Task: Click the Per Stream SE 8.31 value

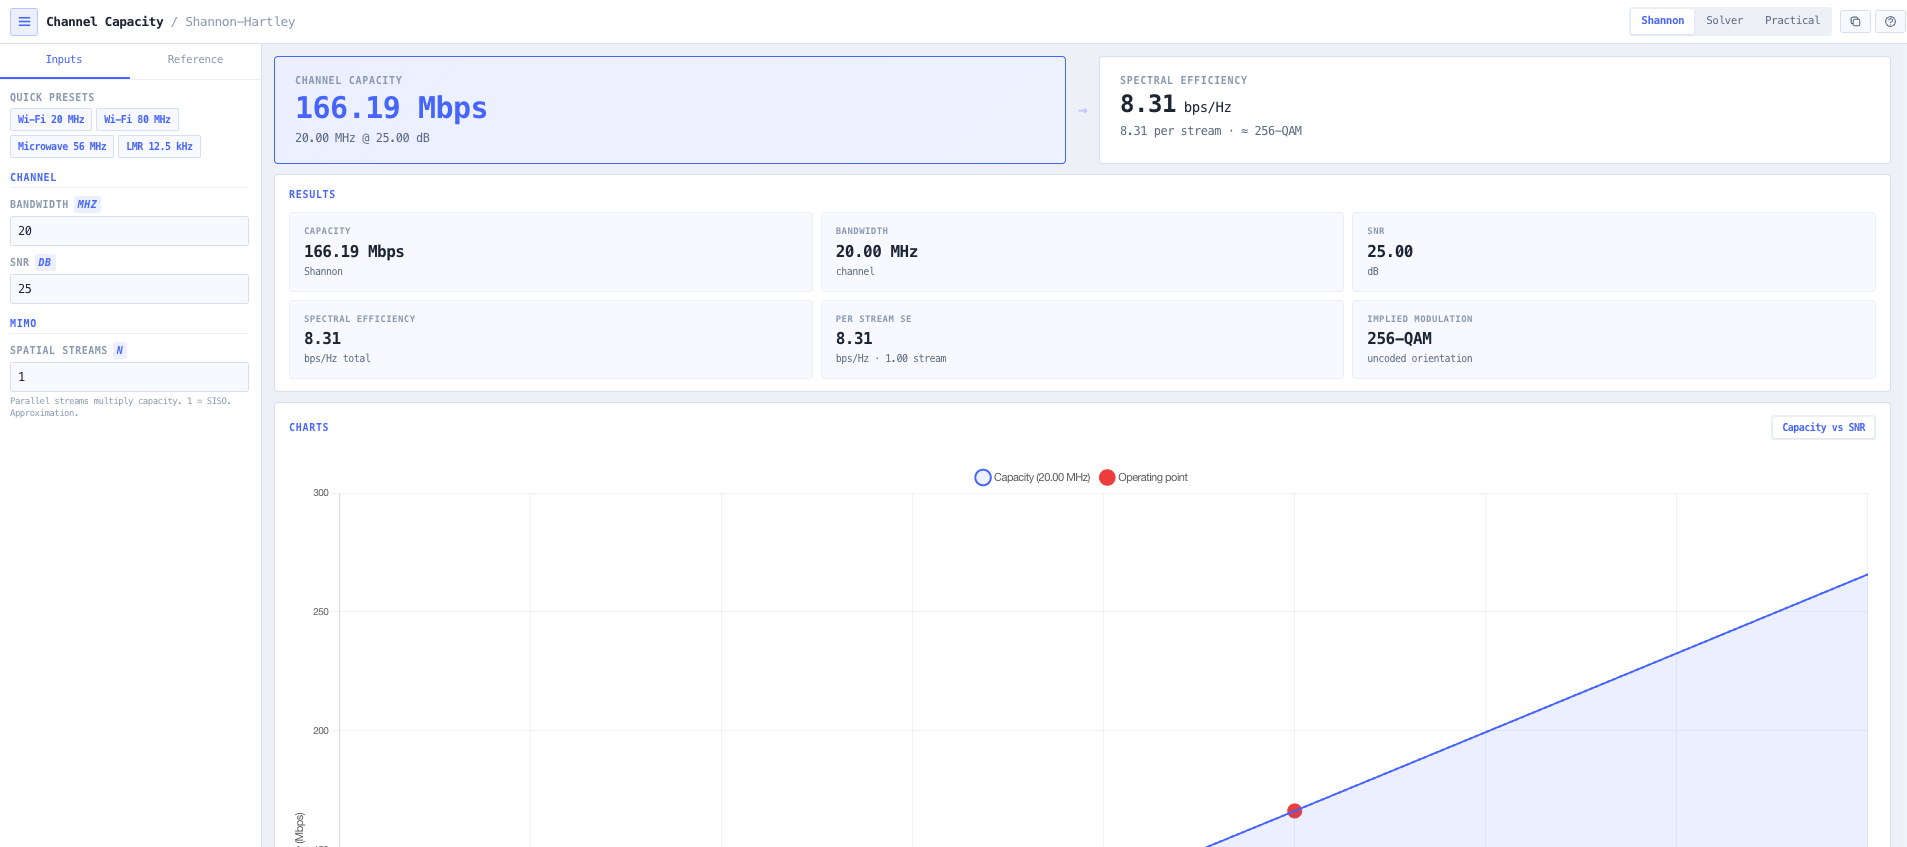Action: 854,339
